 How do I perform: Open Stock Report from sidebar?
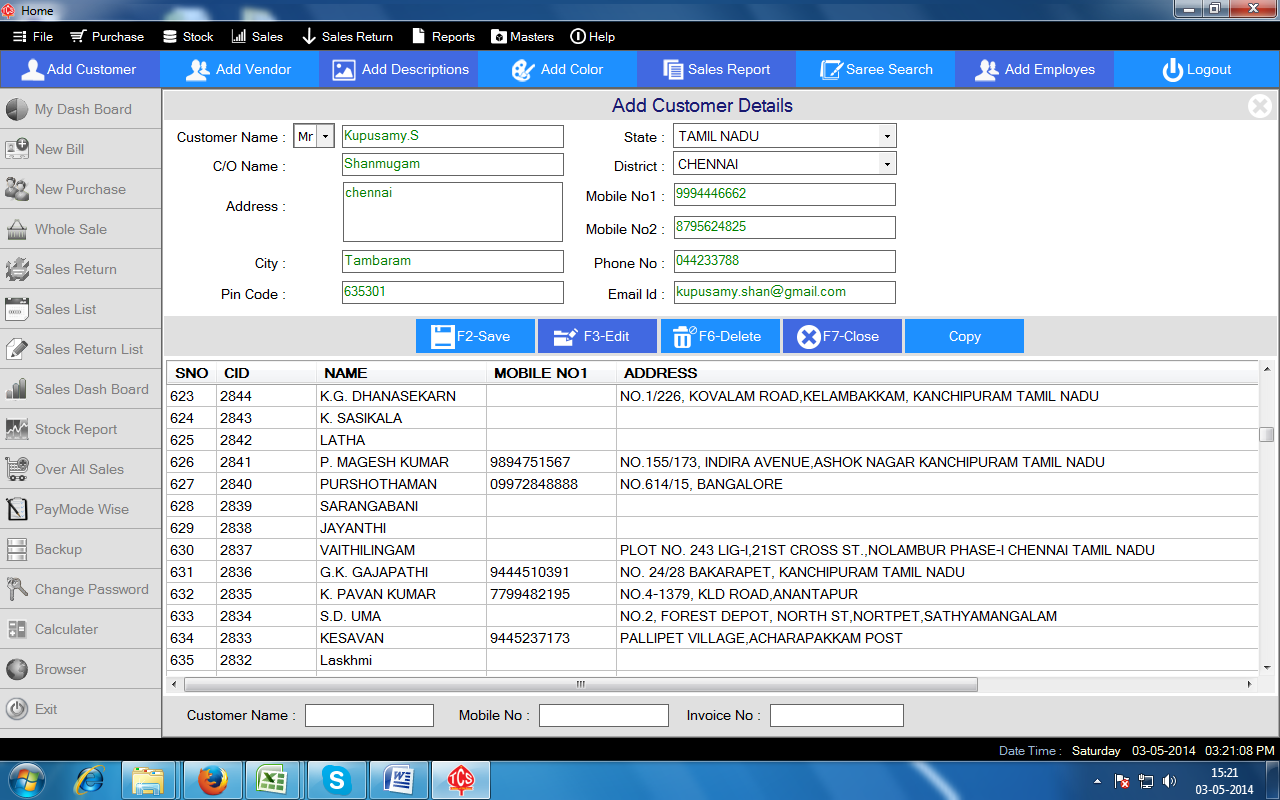coord(76,429)
